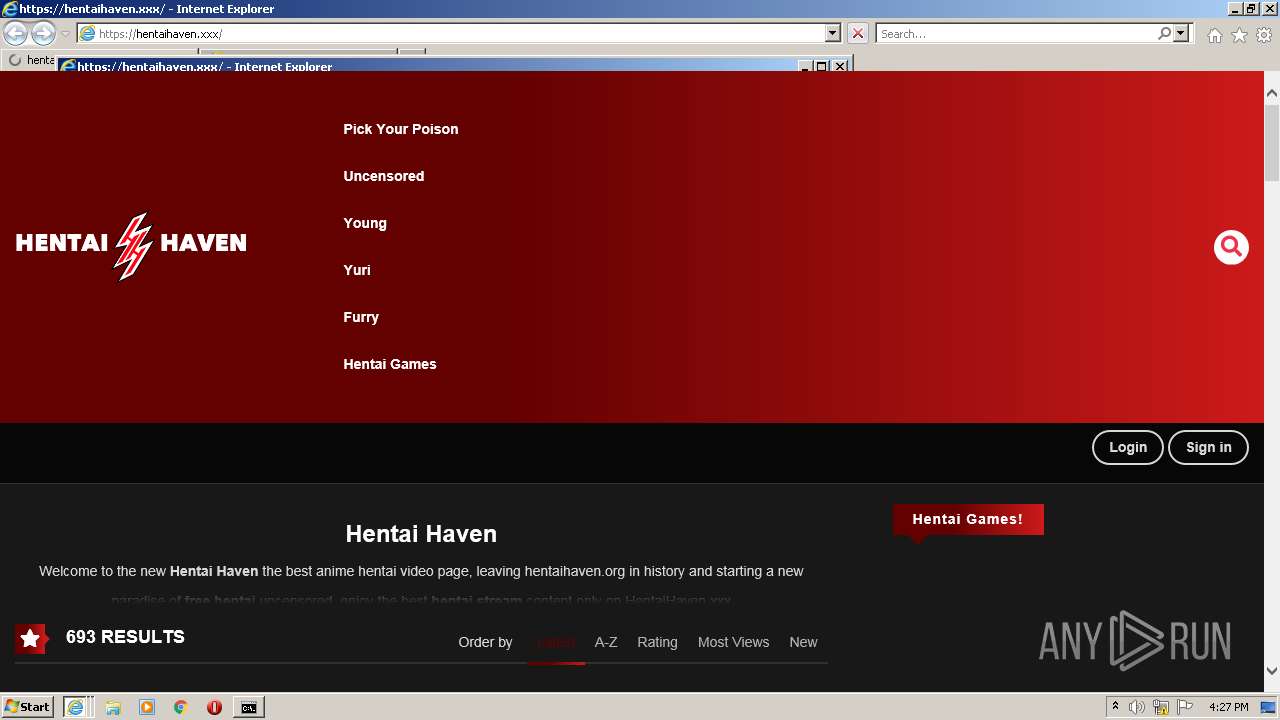
Task: Click the Login button
Action: click(1128, 447)
